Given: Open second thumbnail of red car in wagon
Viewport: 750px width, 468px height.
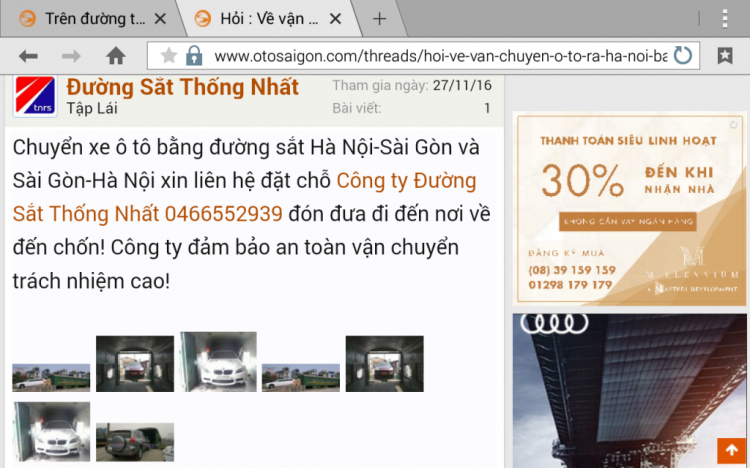Looking at the screenshot, I should click(135, 364).
